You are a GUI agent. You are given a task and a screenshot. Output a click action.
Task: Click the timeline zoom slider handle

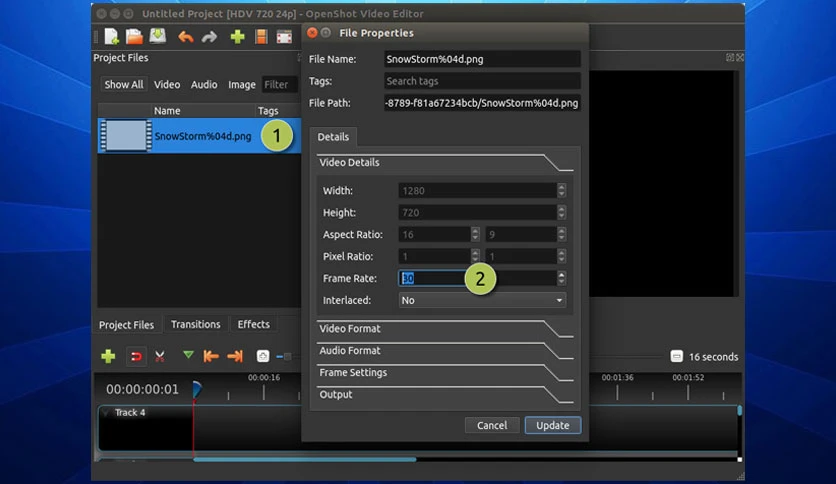tap(288, 357)
